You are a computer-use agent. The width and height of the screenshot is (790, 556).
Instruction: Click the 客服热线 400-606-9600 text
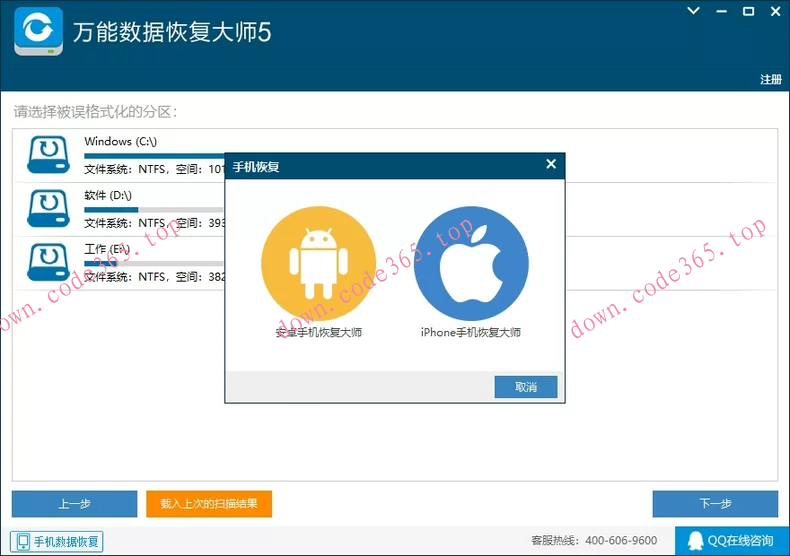(594, 541)
